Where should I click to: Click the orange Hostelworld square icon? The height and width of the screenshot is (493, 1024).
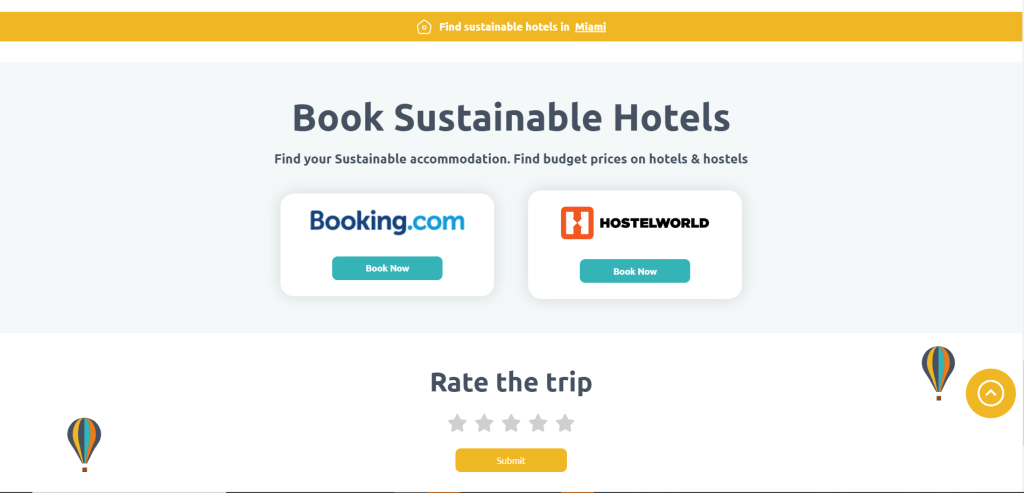[577, 223]
